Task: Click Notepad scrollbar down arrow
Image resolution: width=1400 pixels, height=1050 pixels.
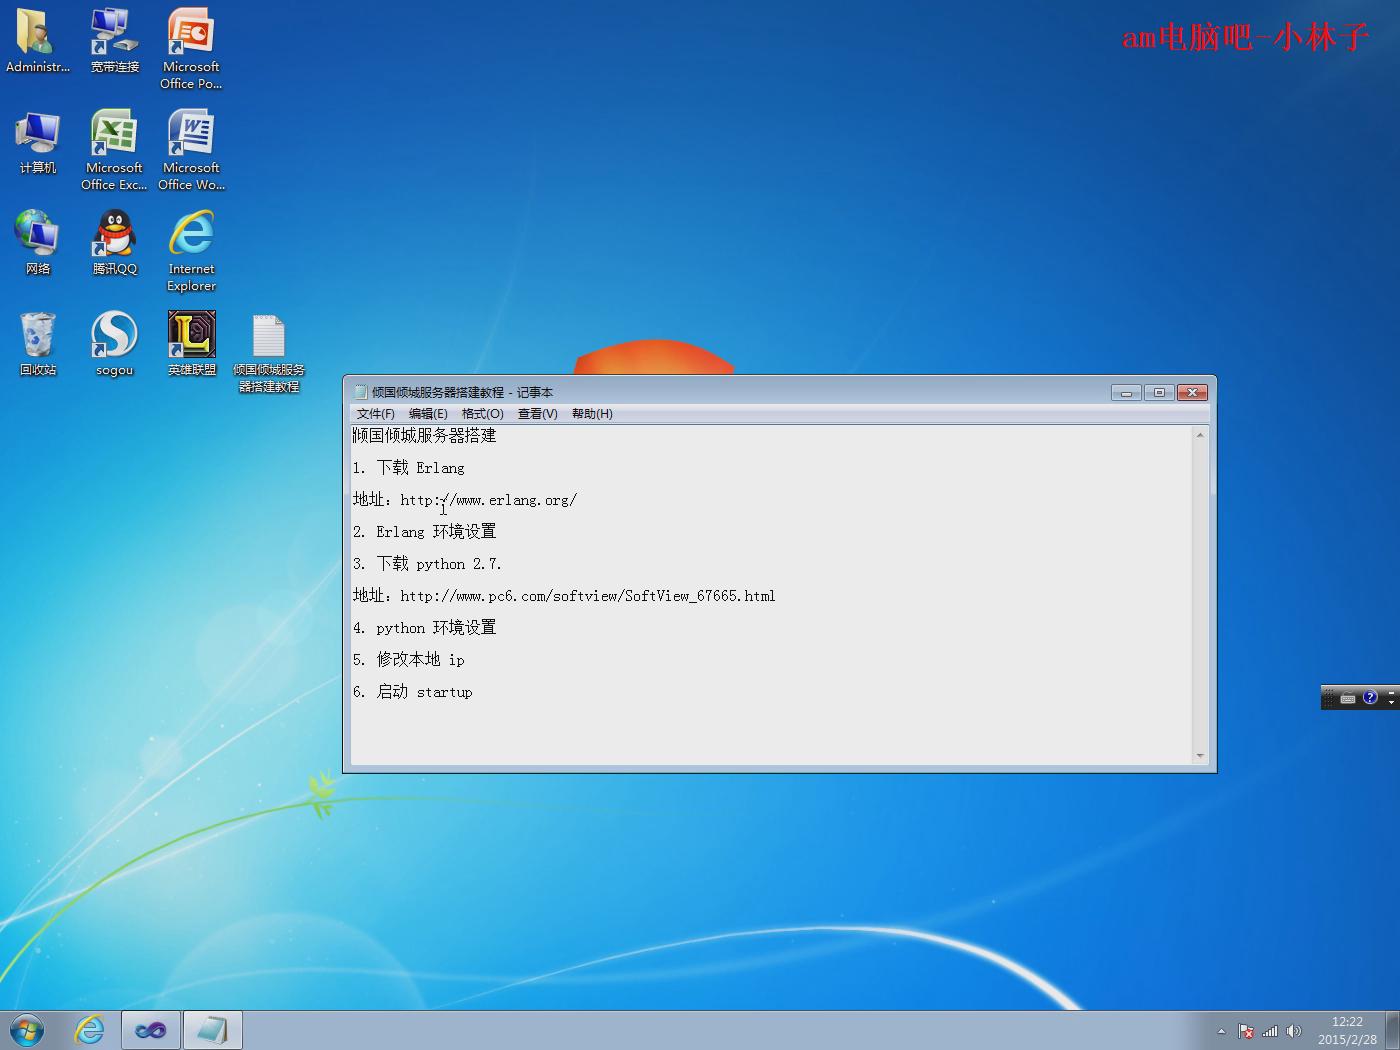Action: pyautogui.click(x=1200, y=756)
